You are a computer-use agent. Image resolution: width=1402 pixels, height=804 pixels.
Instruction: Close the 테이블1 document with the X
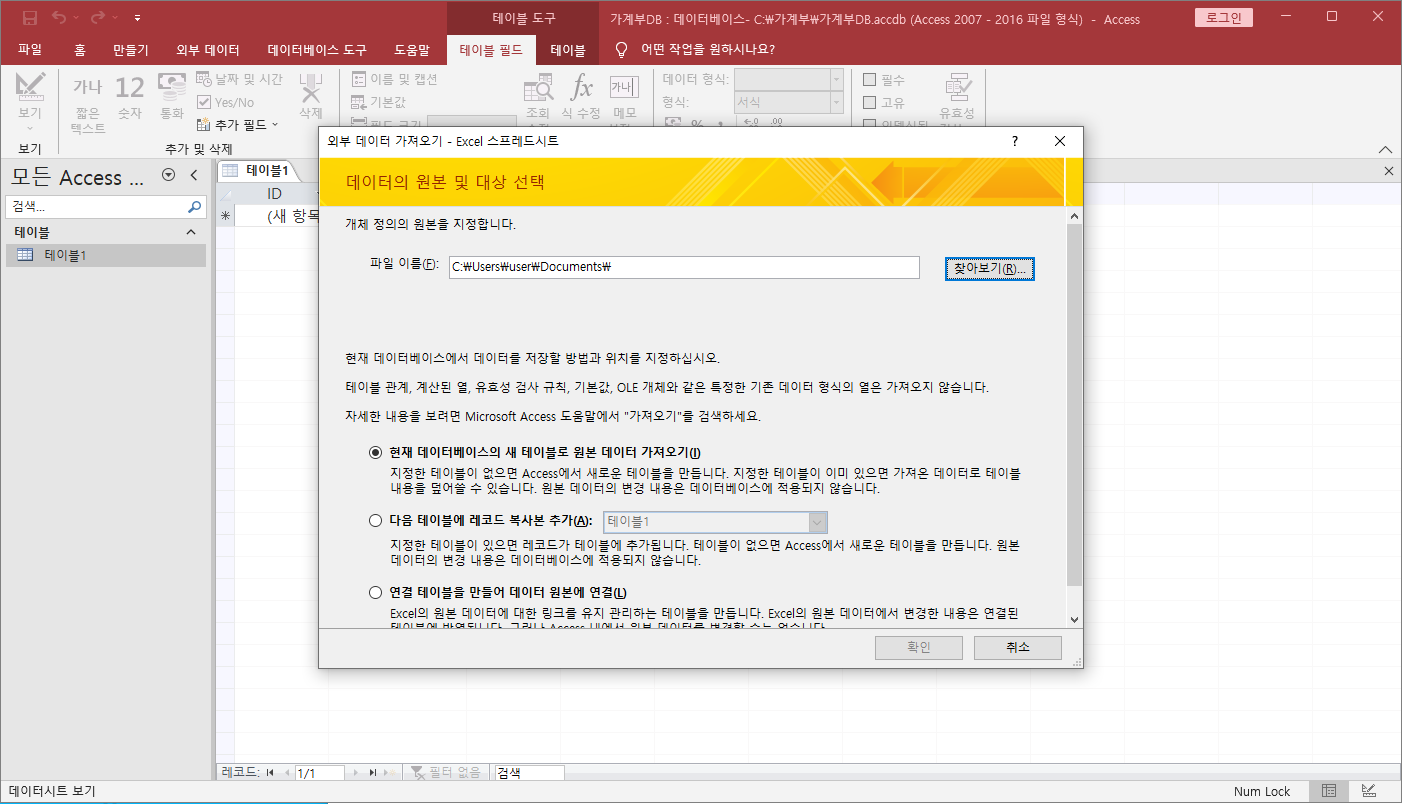pyautogui.click(x=1388, y=171)
